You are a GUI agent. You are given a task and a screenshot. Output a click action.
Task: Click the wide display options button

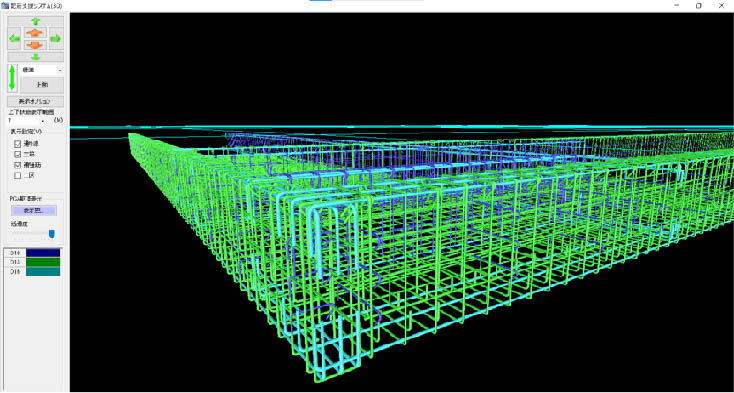point(36,102)
